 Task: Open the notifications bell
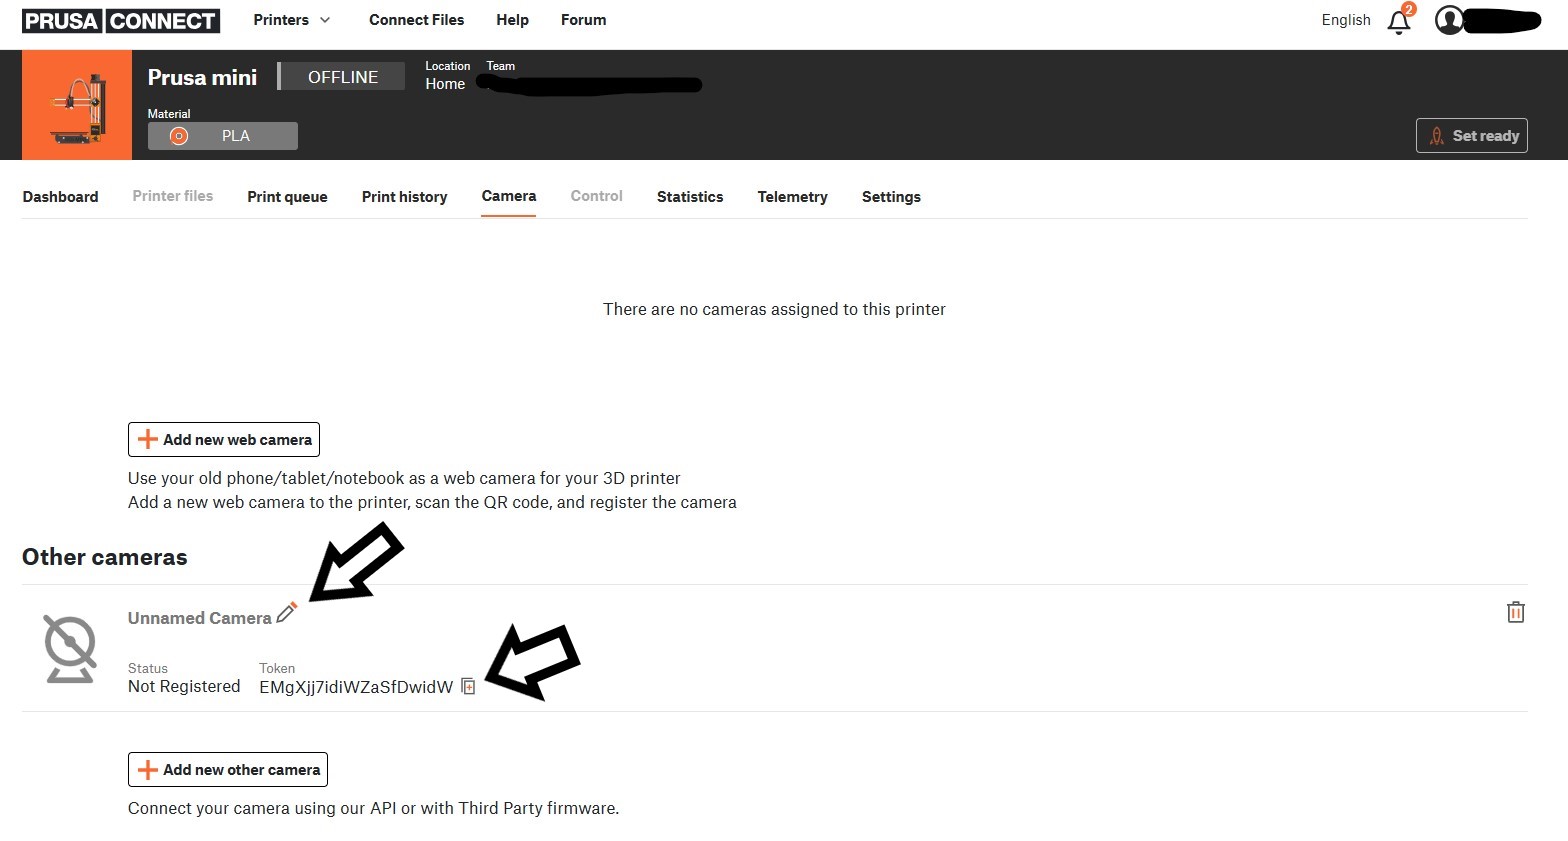pos(1399,22)
